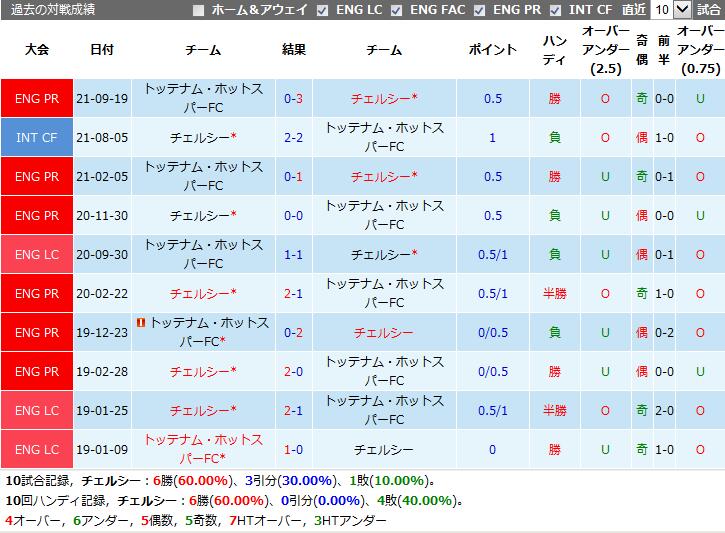Click handicap value 1 on 21-08-05
Image resolution: width=725 pixels, height=533 pixels.
pyautogui.click(x=492, y=137)
